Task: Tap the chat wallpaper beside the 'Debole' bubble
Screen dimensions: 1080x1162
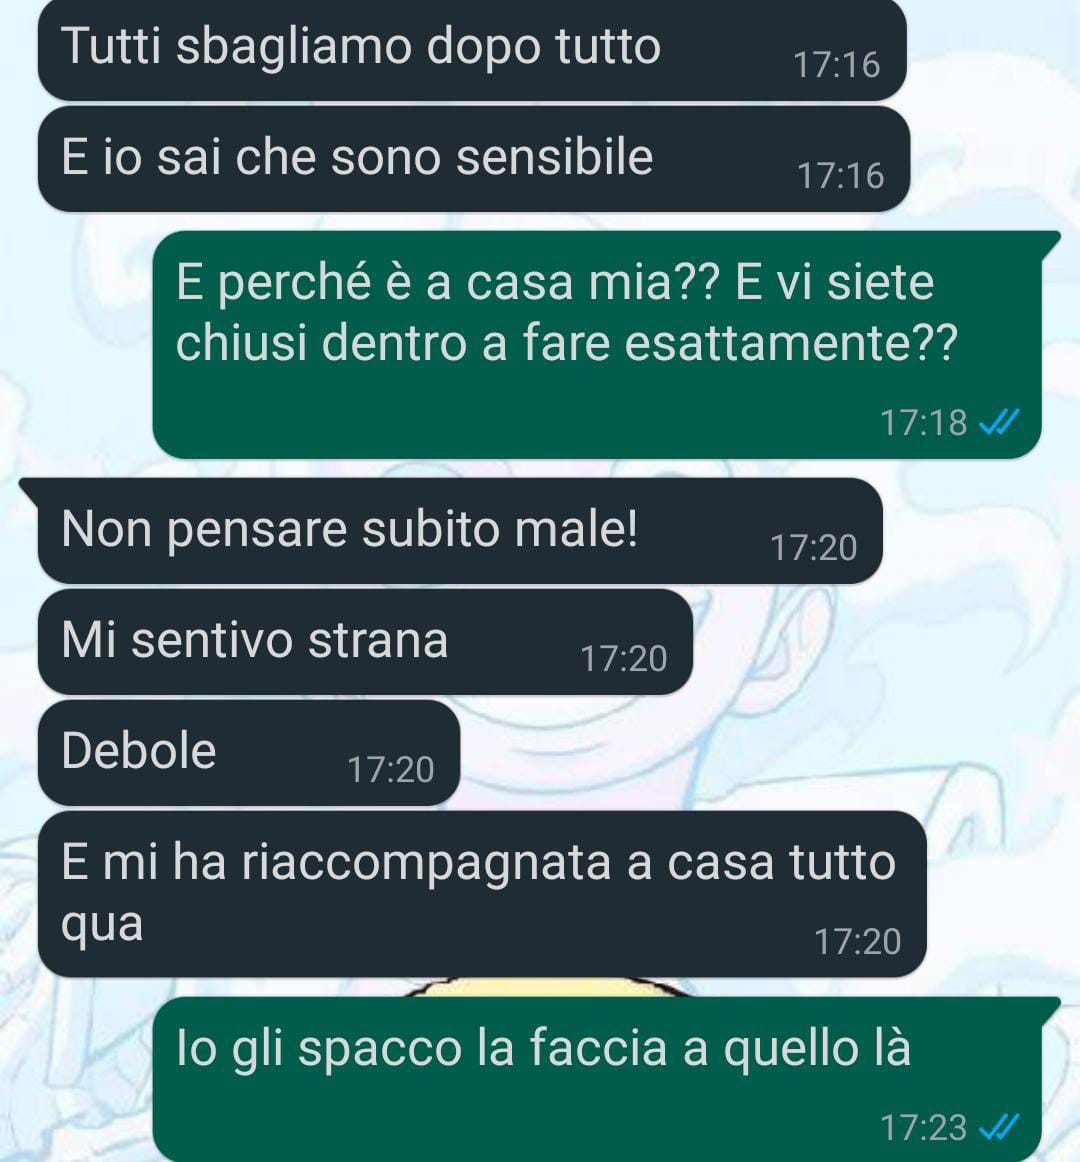Action: point(741,753)
